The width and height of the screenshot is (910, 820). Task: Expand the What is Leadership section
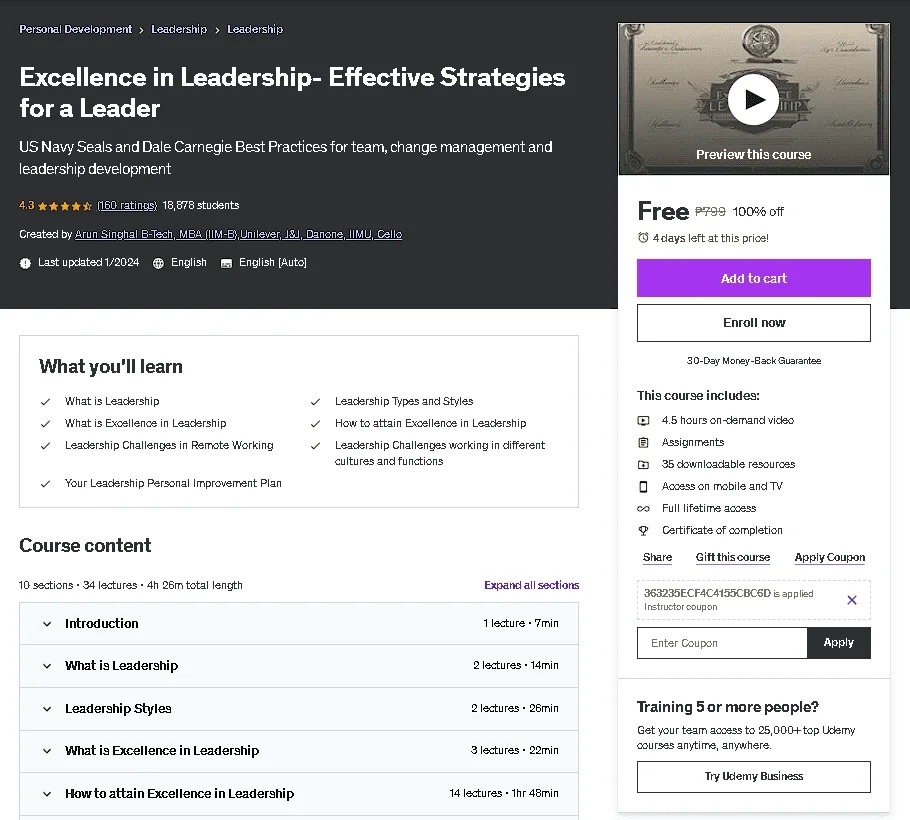coord(299,666)
